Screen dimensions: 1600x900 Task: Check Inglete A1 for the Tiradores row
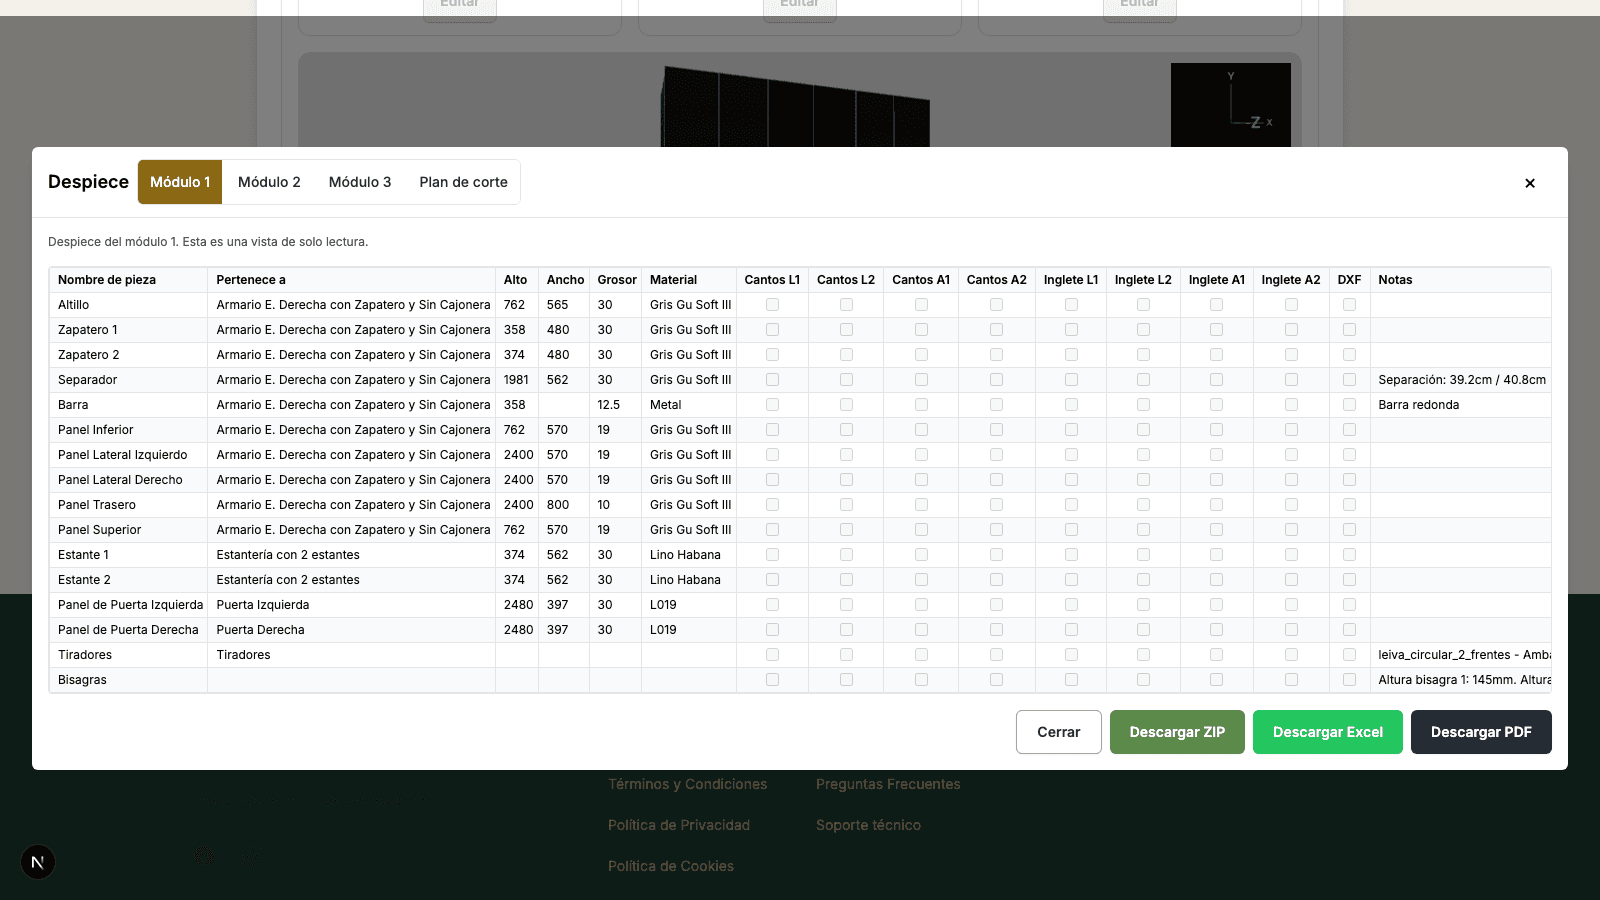[1216, 655]
